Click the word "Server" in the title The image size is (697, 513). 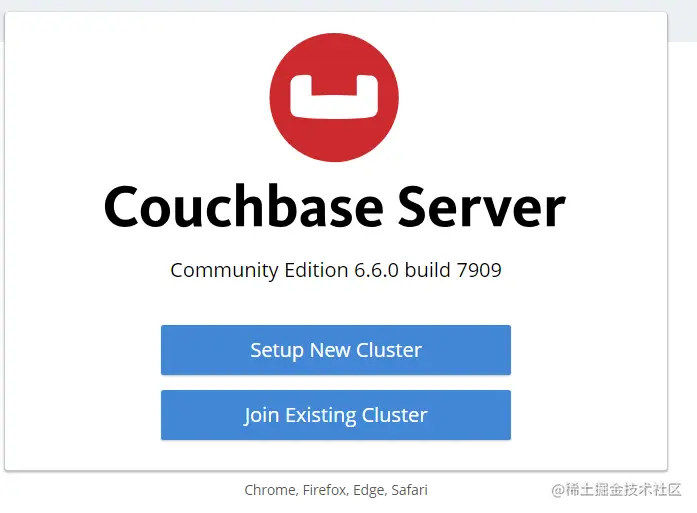tap(481, 207)
